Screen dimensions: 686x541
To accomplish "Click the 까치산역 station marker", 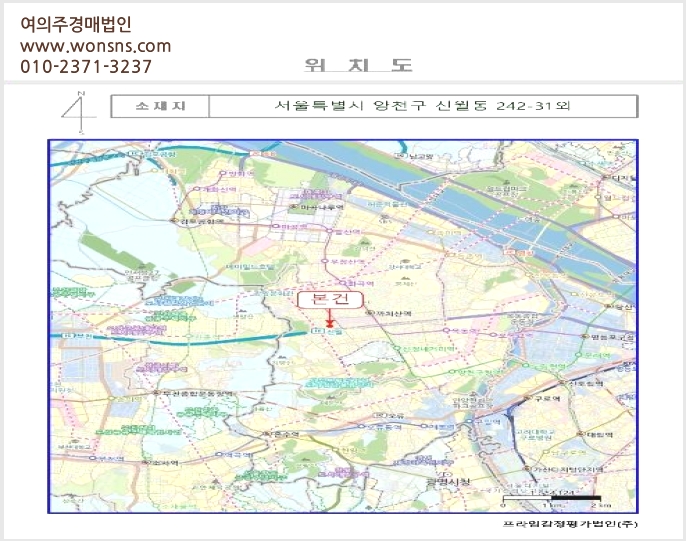I will coord(371,313).
